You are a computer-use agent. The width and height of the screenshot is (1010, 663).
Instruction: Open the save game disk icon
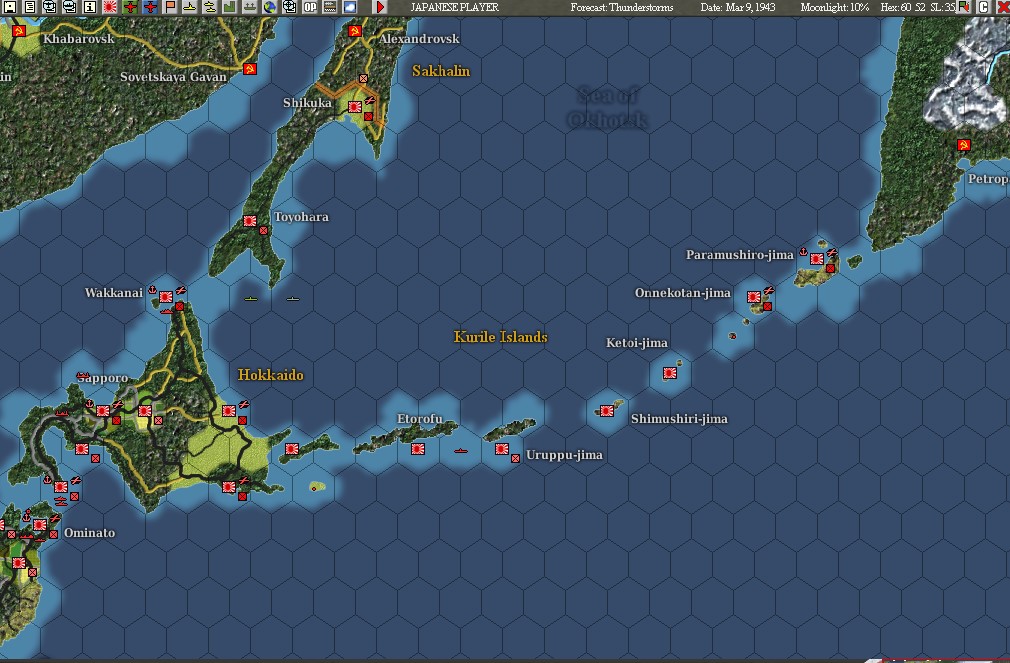click(x=10, y=7)
